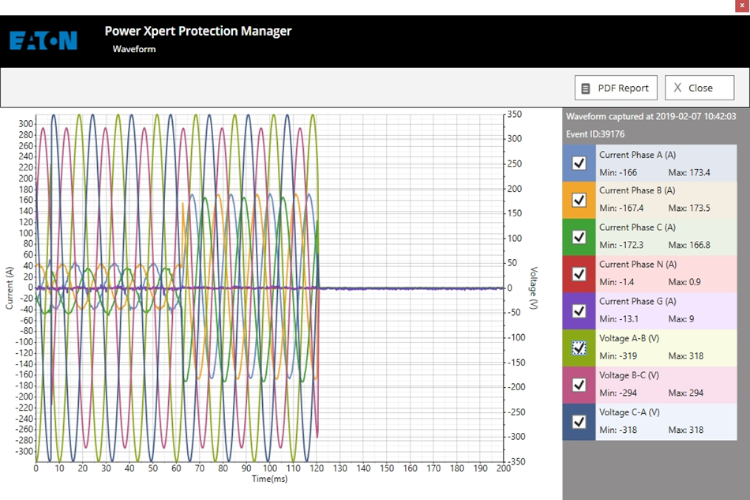This screenshot has height=500, width=750.
Task: Click the Close button in the toolbar
Action: [699, 88]
